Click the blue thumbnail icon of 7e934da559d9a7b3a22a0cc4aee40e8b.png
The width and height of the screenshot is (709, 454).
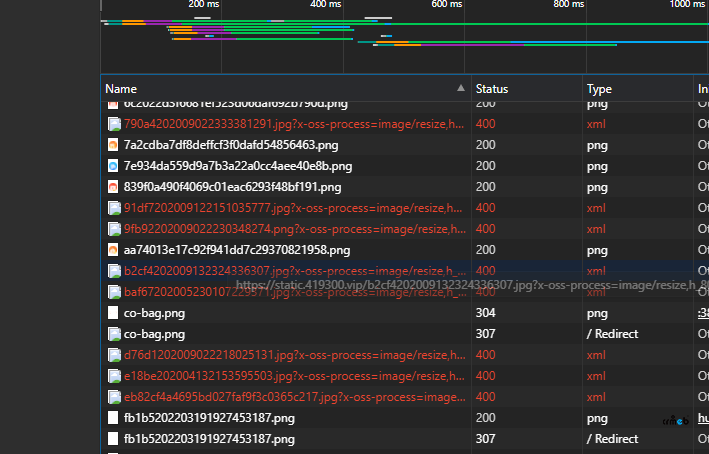tap(113, 166)
